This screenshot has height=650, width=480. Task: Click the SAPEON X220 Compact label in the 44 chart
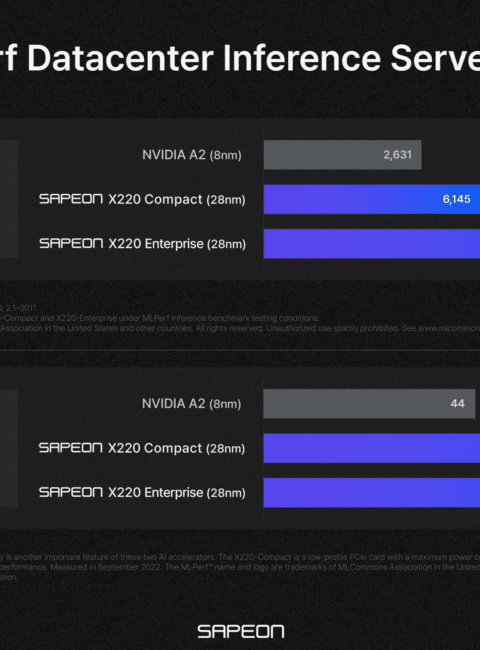click(x=142, y=448)
